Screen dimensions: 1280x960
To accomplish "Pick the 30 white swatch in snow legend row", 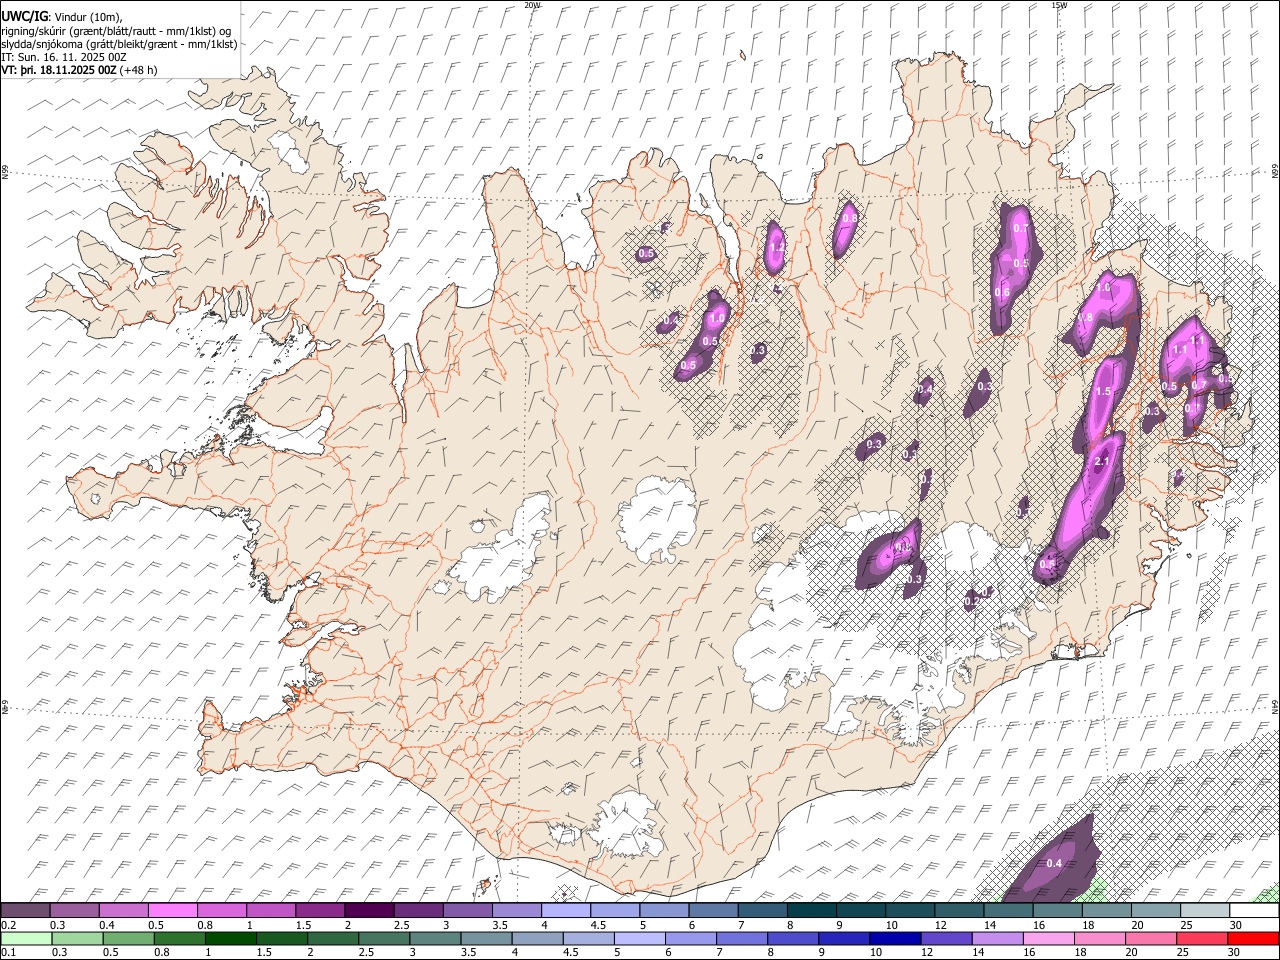I will pos(1254,911).
